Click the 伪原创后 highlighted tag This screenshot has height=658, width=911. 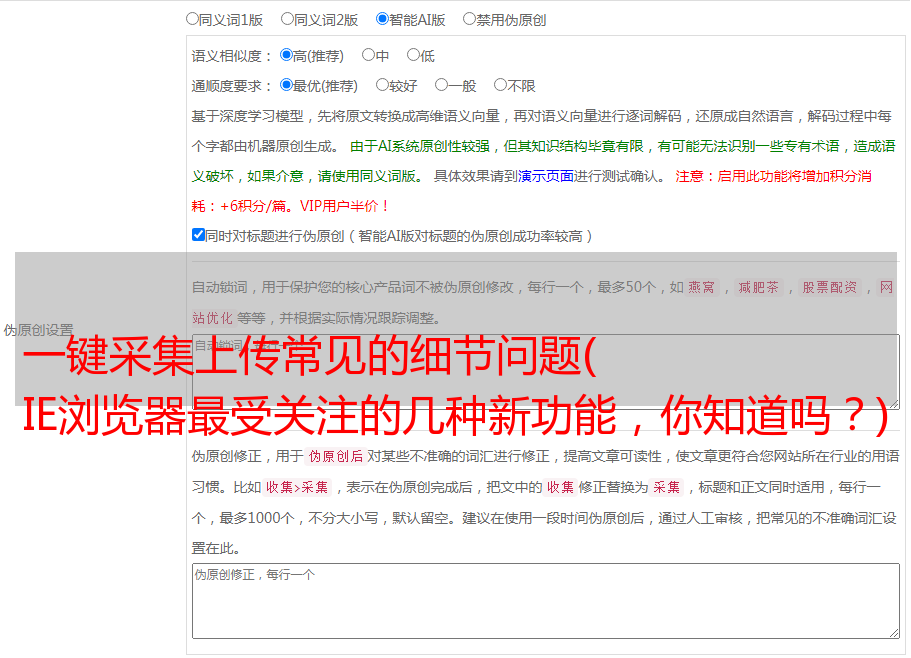coord(336,456)
